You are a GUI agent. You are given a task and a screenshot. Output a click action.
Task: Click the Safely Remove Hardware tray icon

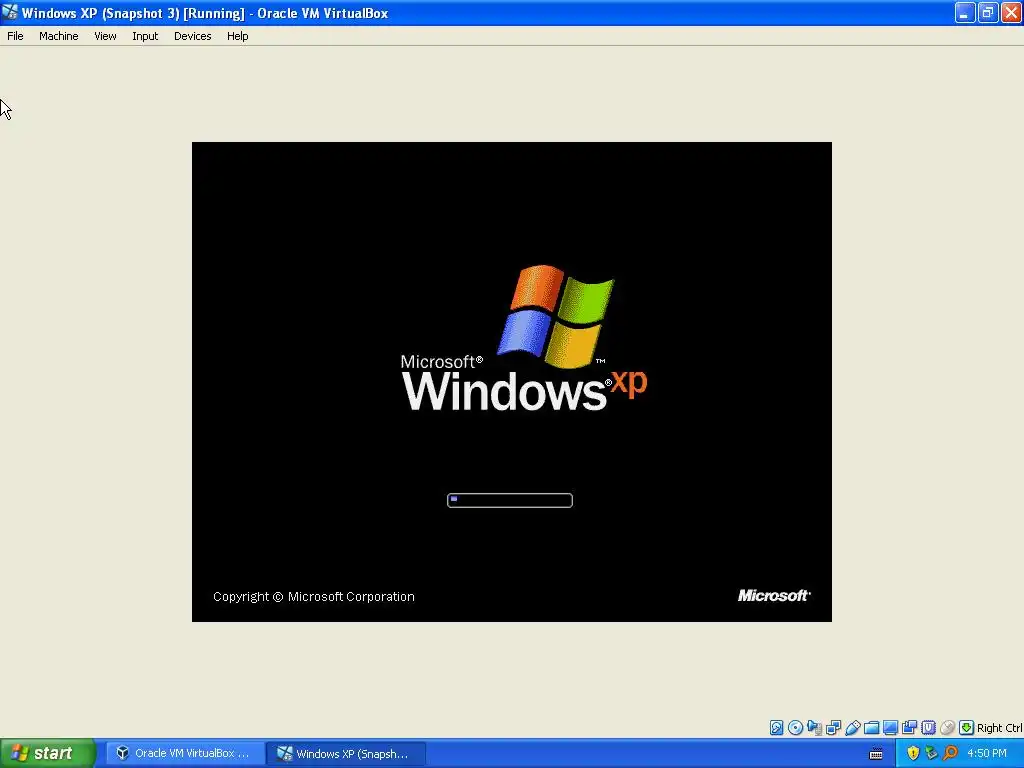pos(931,753)
